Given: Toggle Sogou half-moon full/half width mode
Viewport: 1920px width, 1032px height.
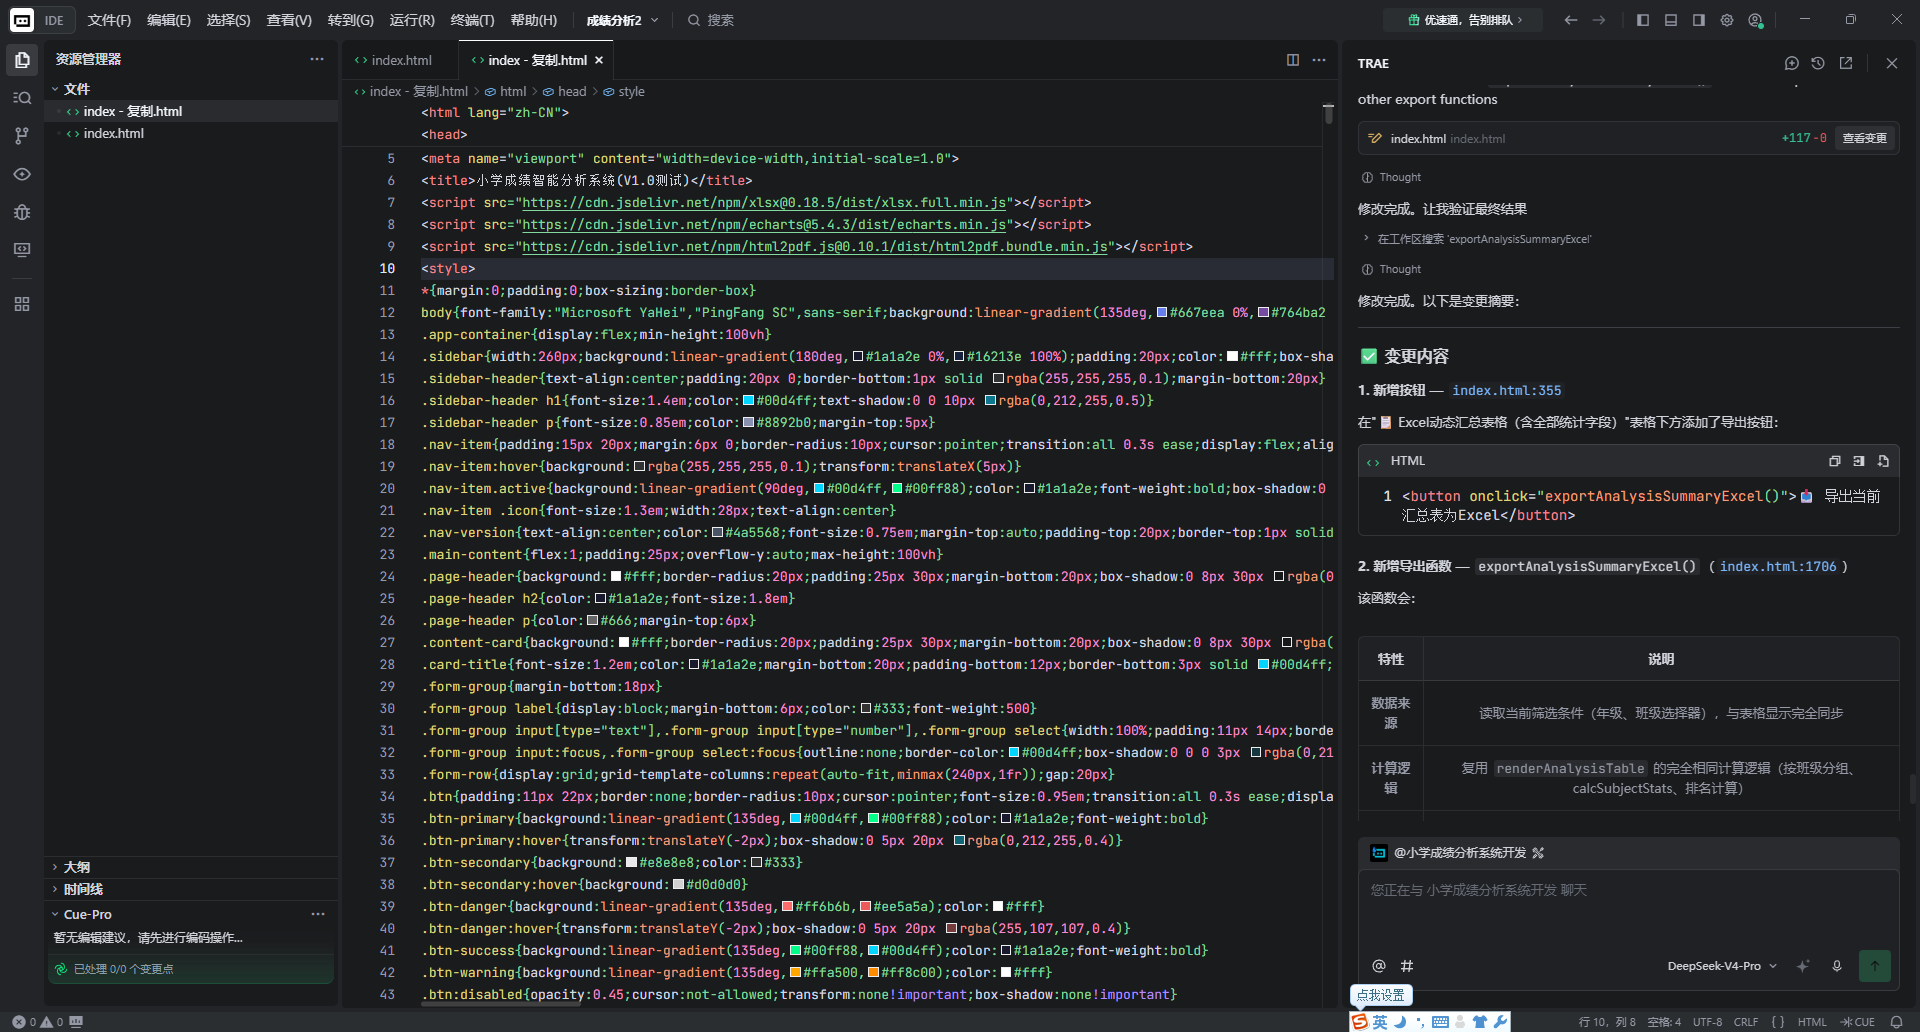Looking at the screenshot, I should click(x=1401, y=1022).
